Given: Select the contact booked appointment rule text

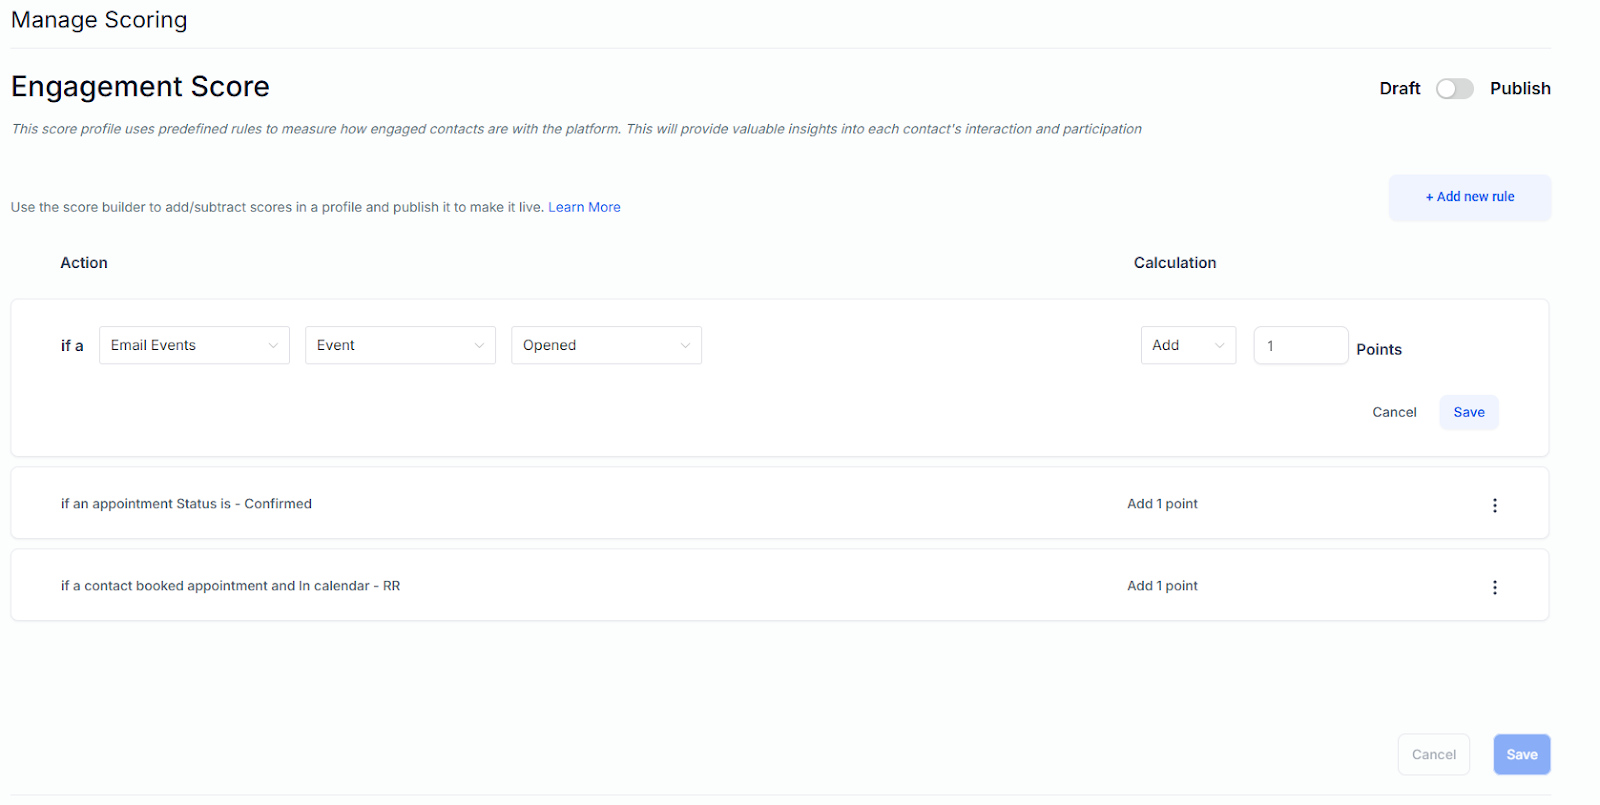Looking at the screenshot, I should (230, 586).
